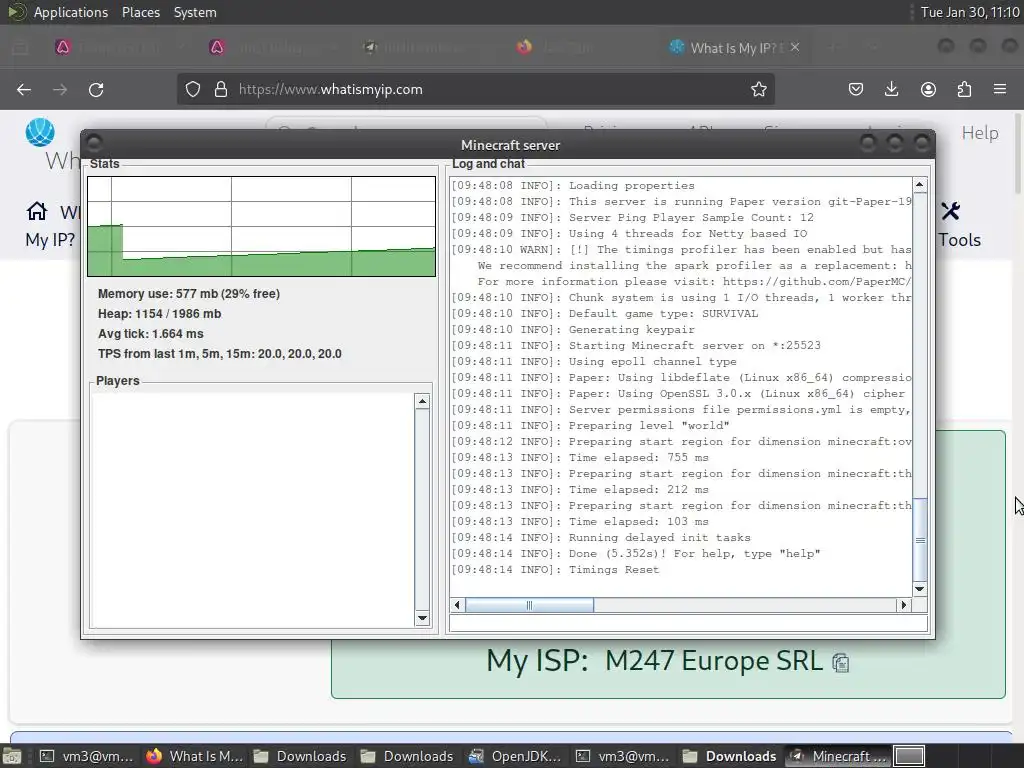Click the WhatIsMyIP globe logo

40,132
